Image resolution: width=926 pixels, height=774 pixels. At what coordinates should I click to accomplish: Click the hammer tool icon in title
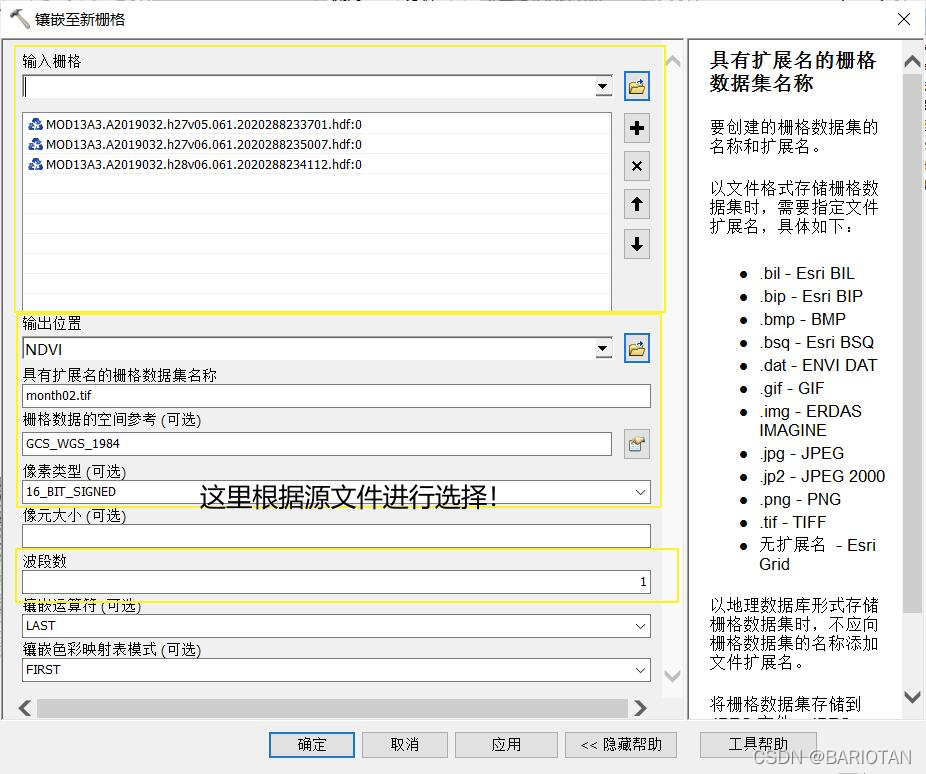coord(19,19)
